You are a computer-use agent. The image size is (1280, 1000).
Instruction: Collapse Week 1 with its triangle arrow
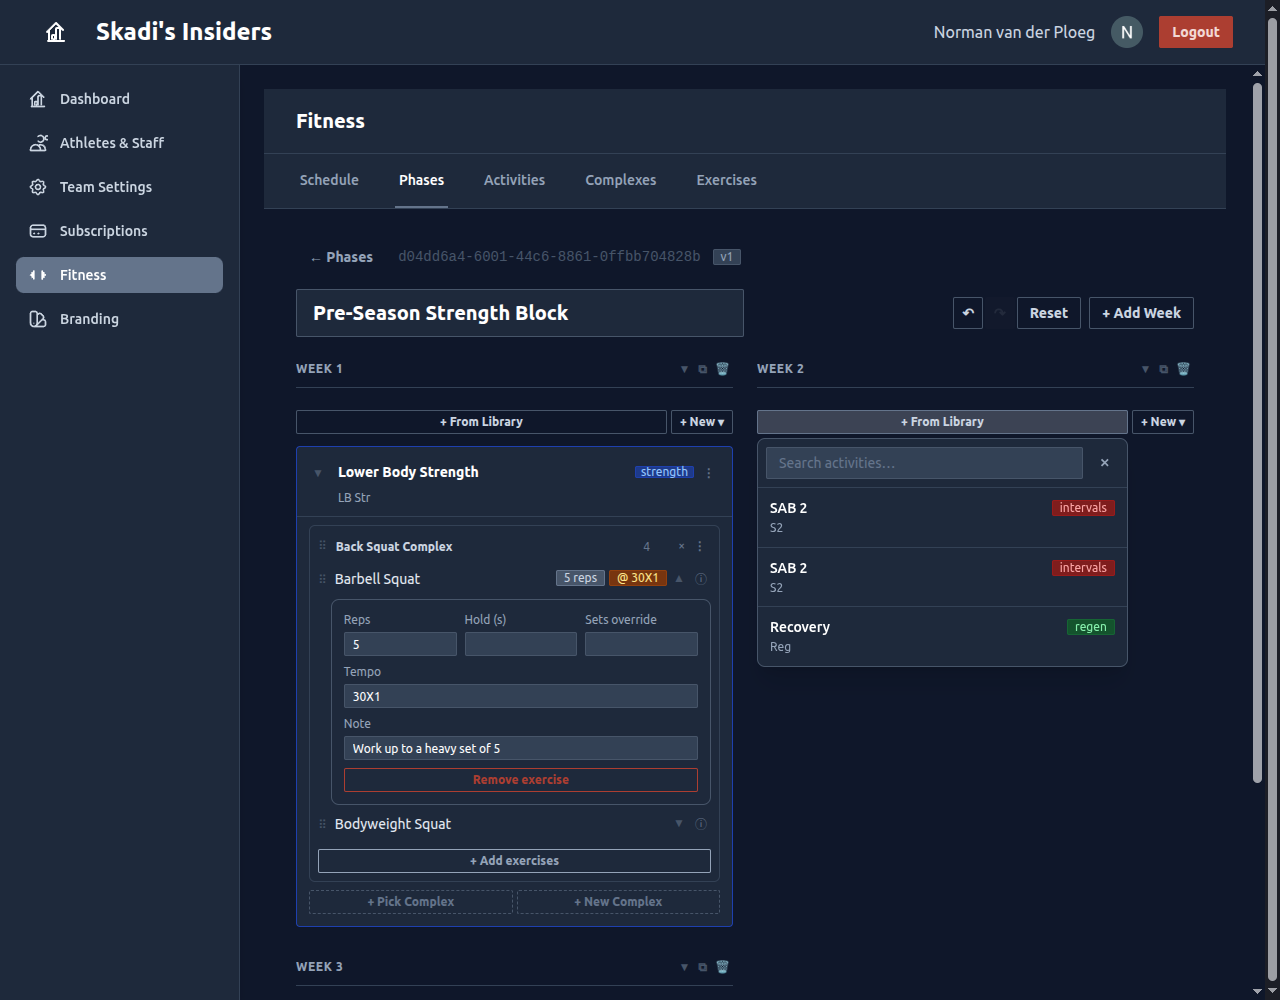(685, 369)
